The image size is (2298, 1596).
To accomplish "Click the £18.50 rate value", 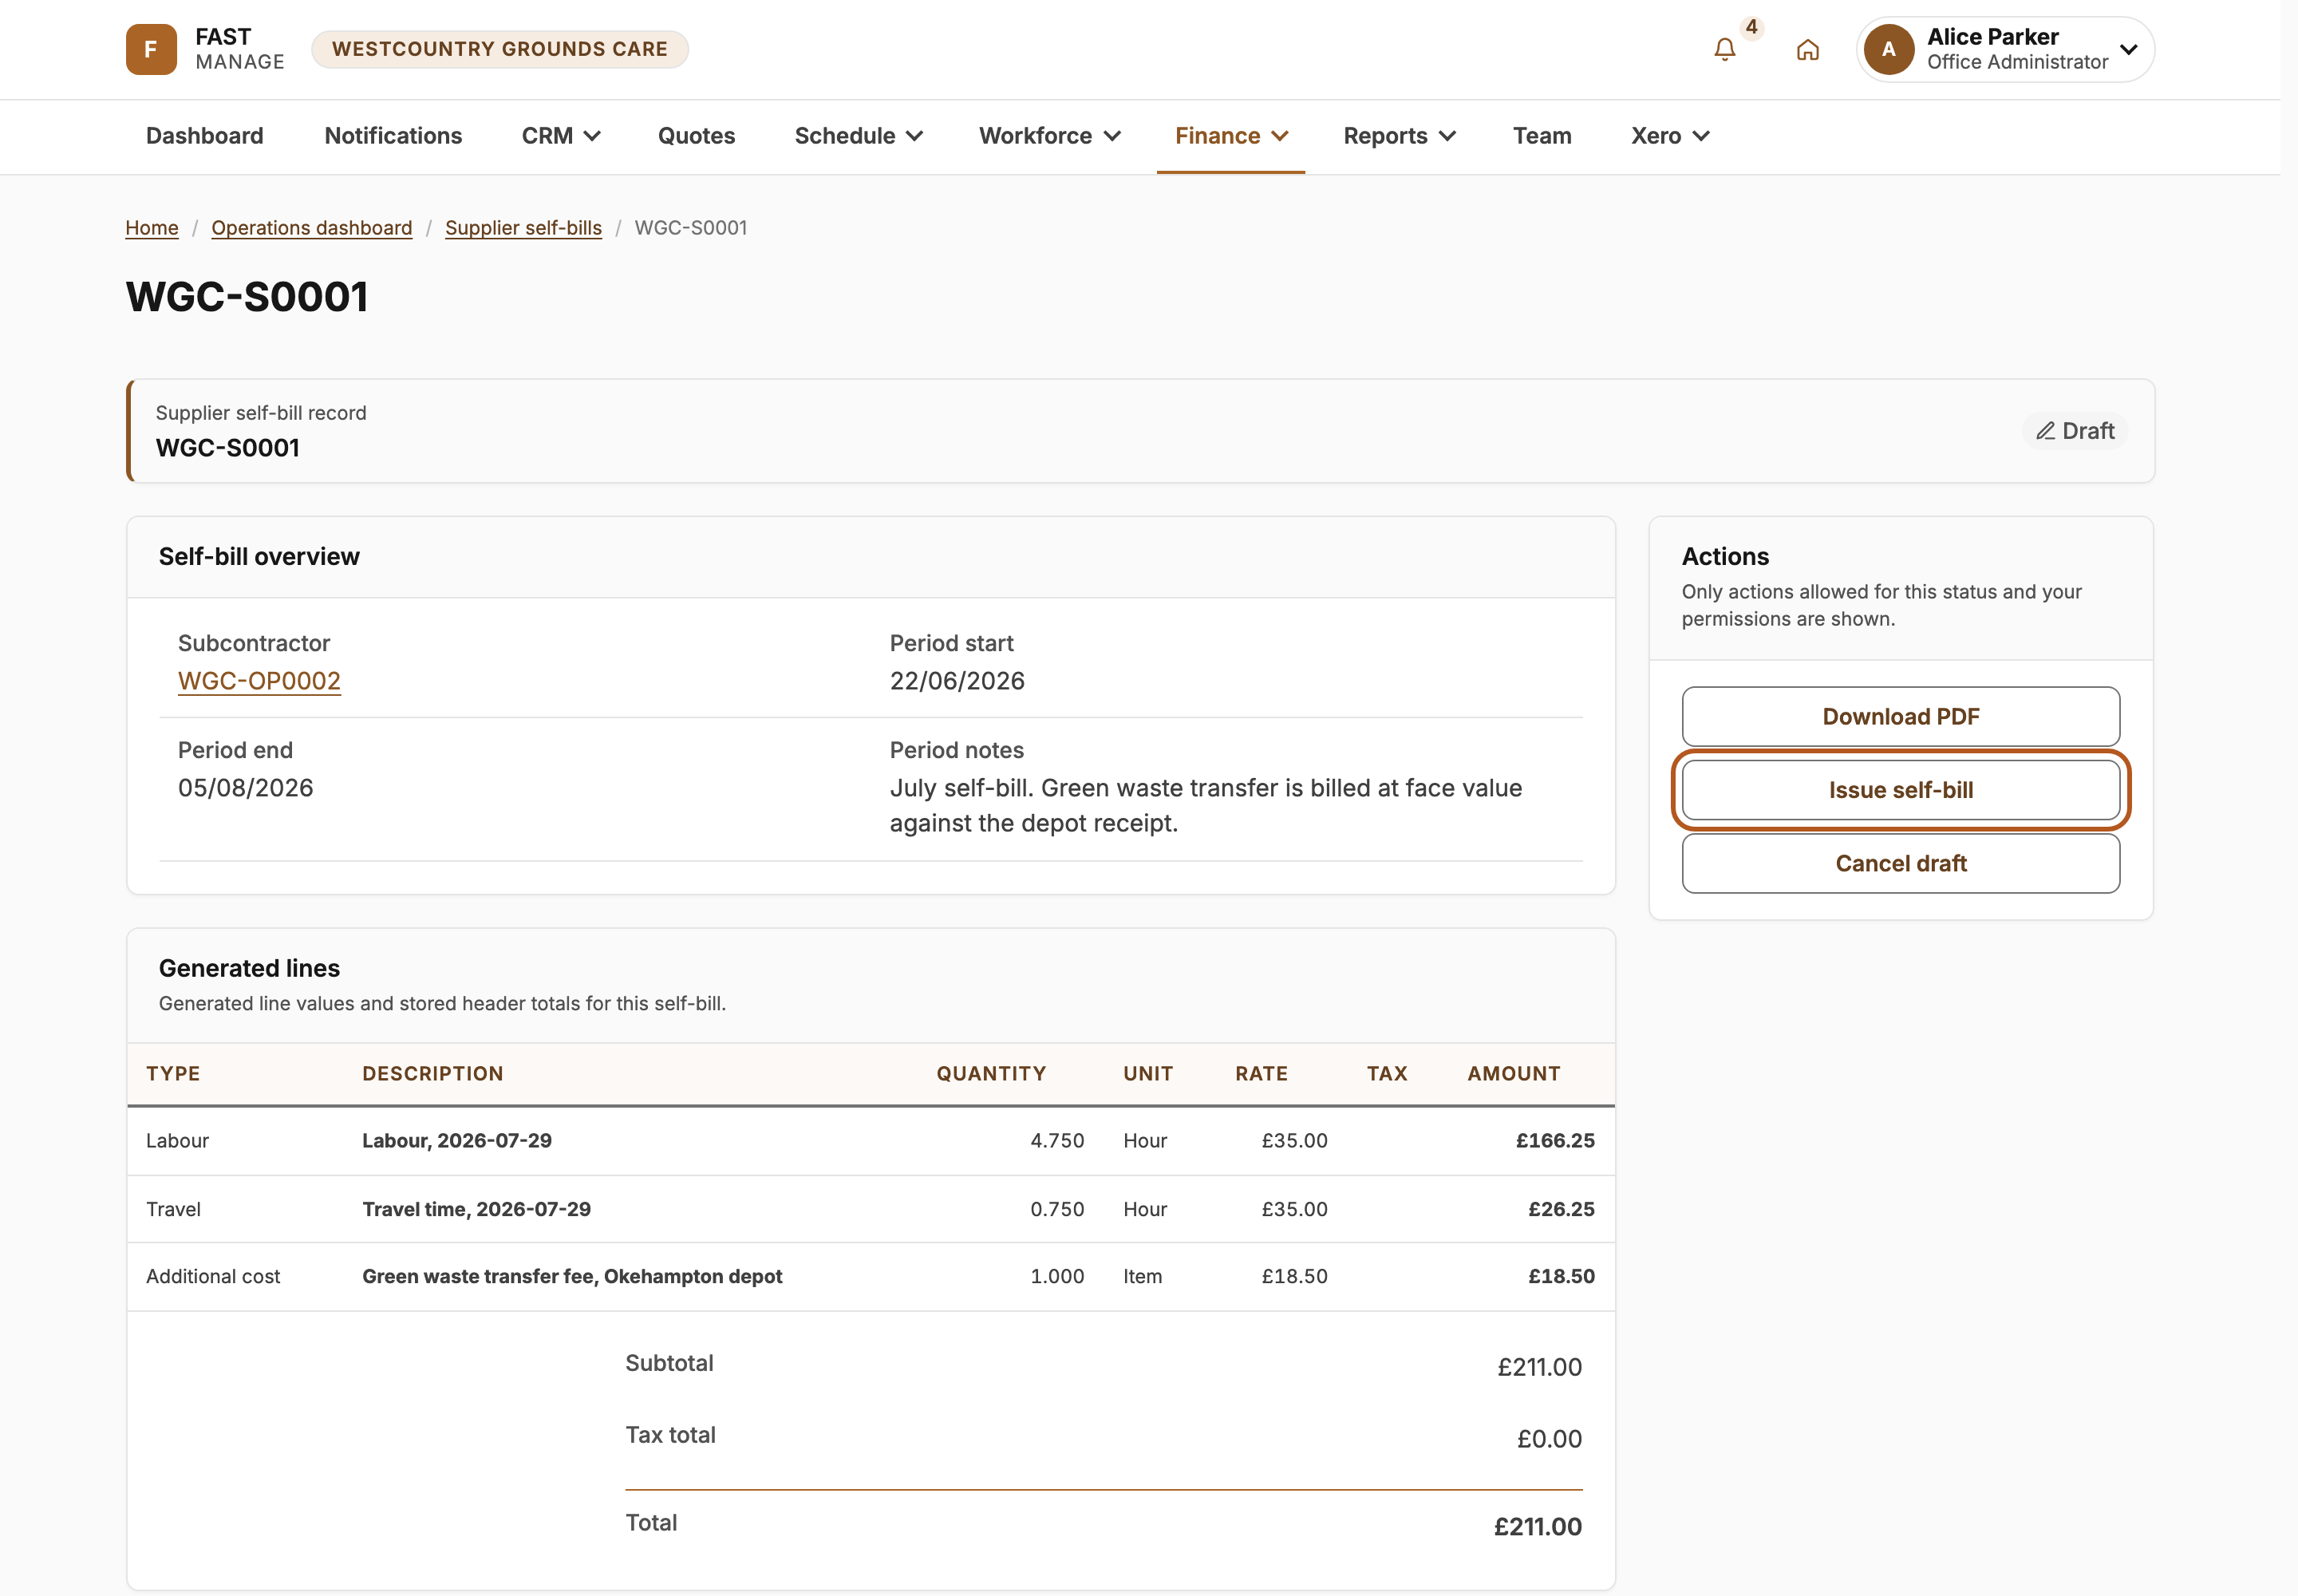I will pyautogui.click(x=1294, y=1276).
